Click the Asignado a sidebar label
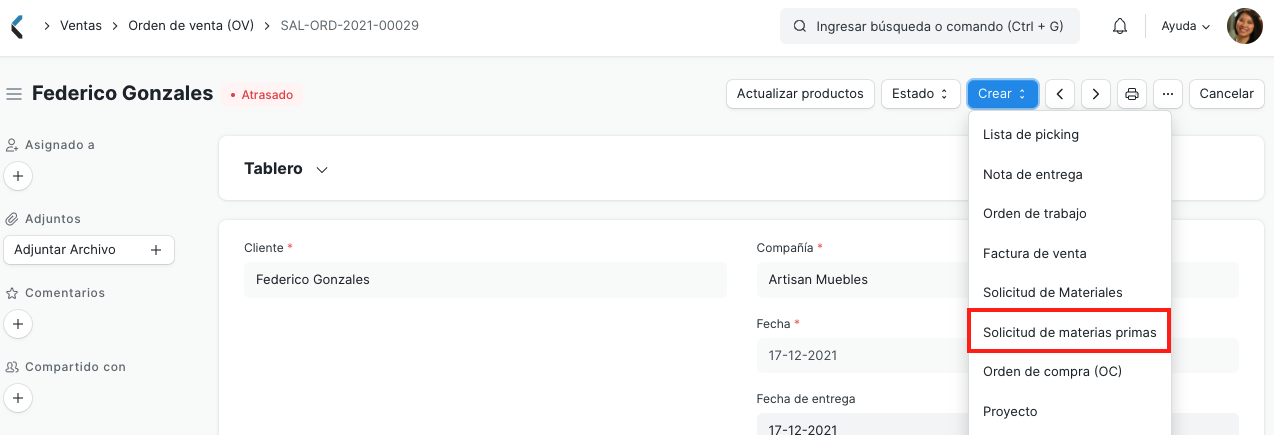 pos(60,145)
